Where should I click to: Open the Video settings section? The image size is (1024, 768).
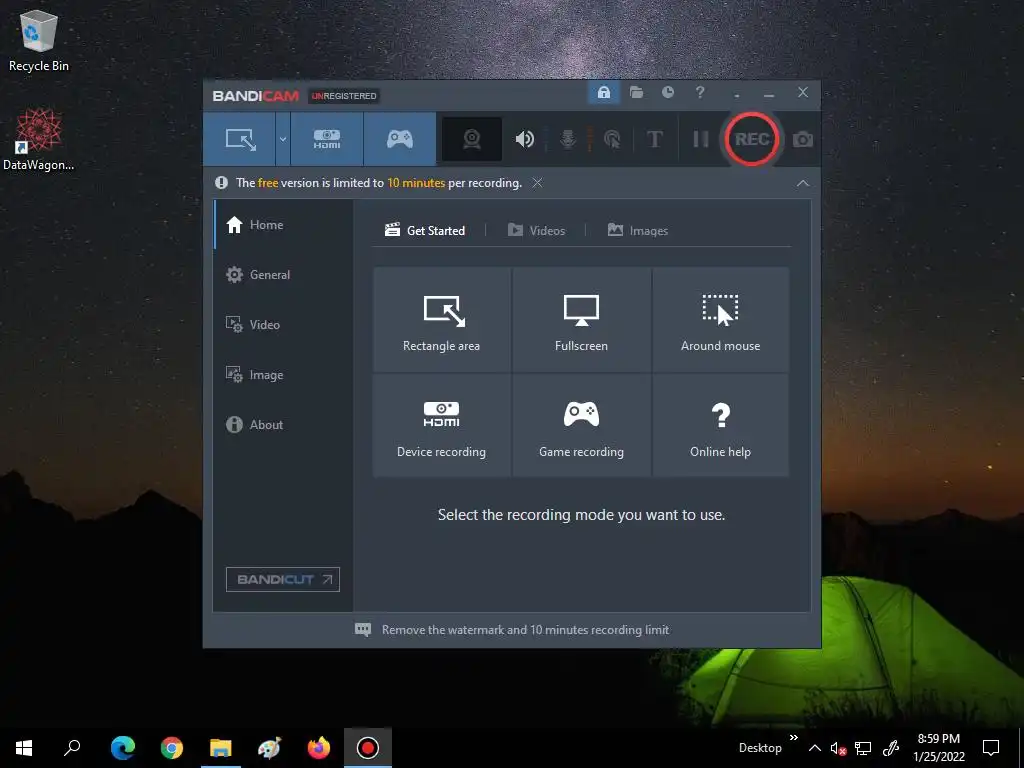283,325
